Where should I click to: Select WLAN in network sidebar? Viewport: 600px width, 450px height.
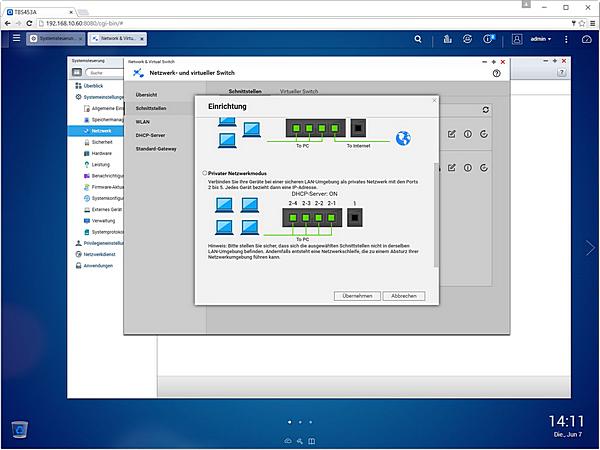142,122
